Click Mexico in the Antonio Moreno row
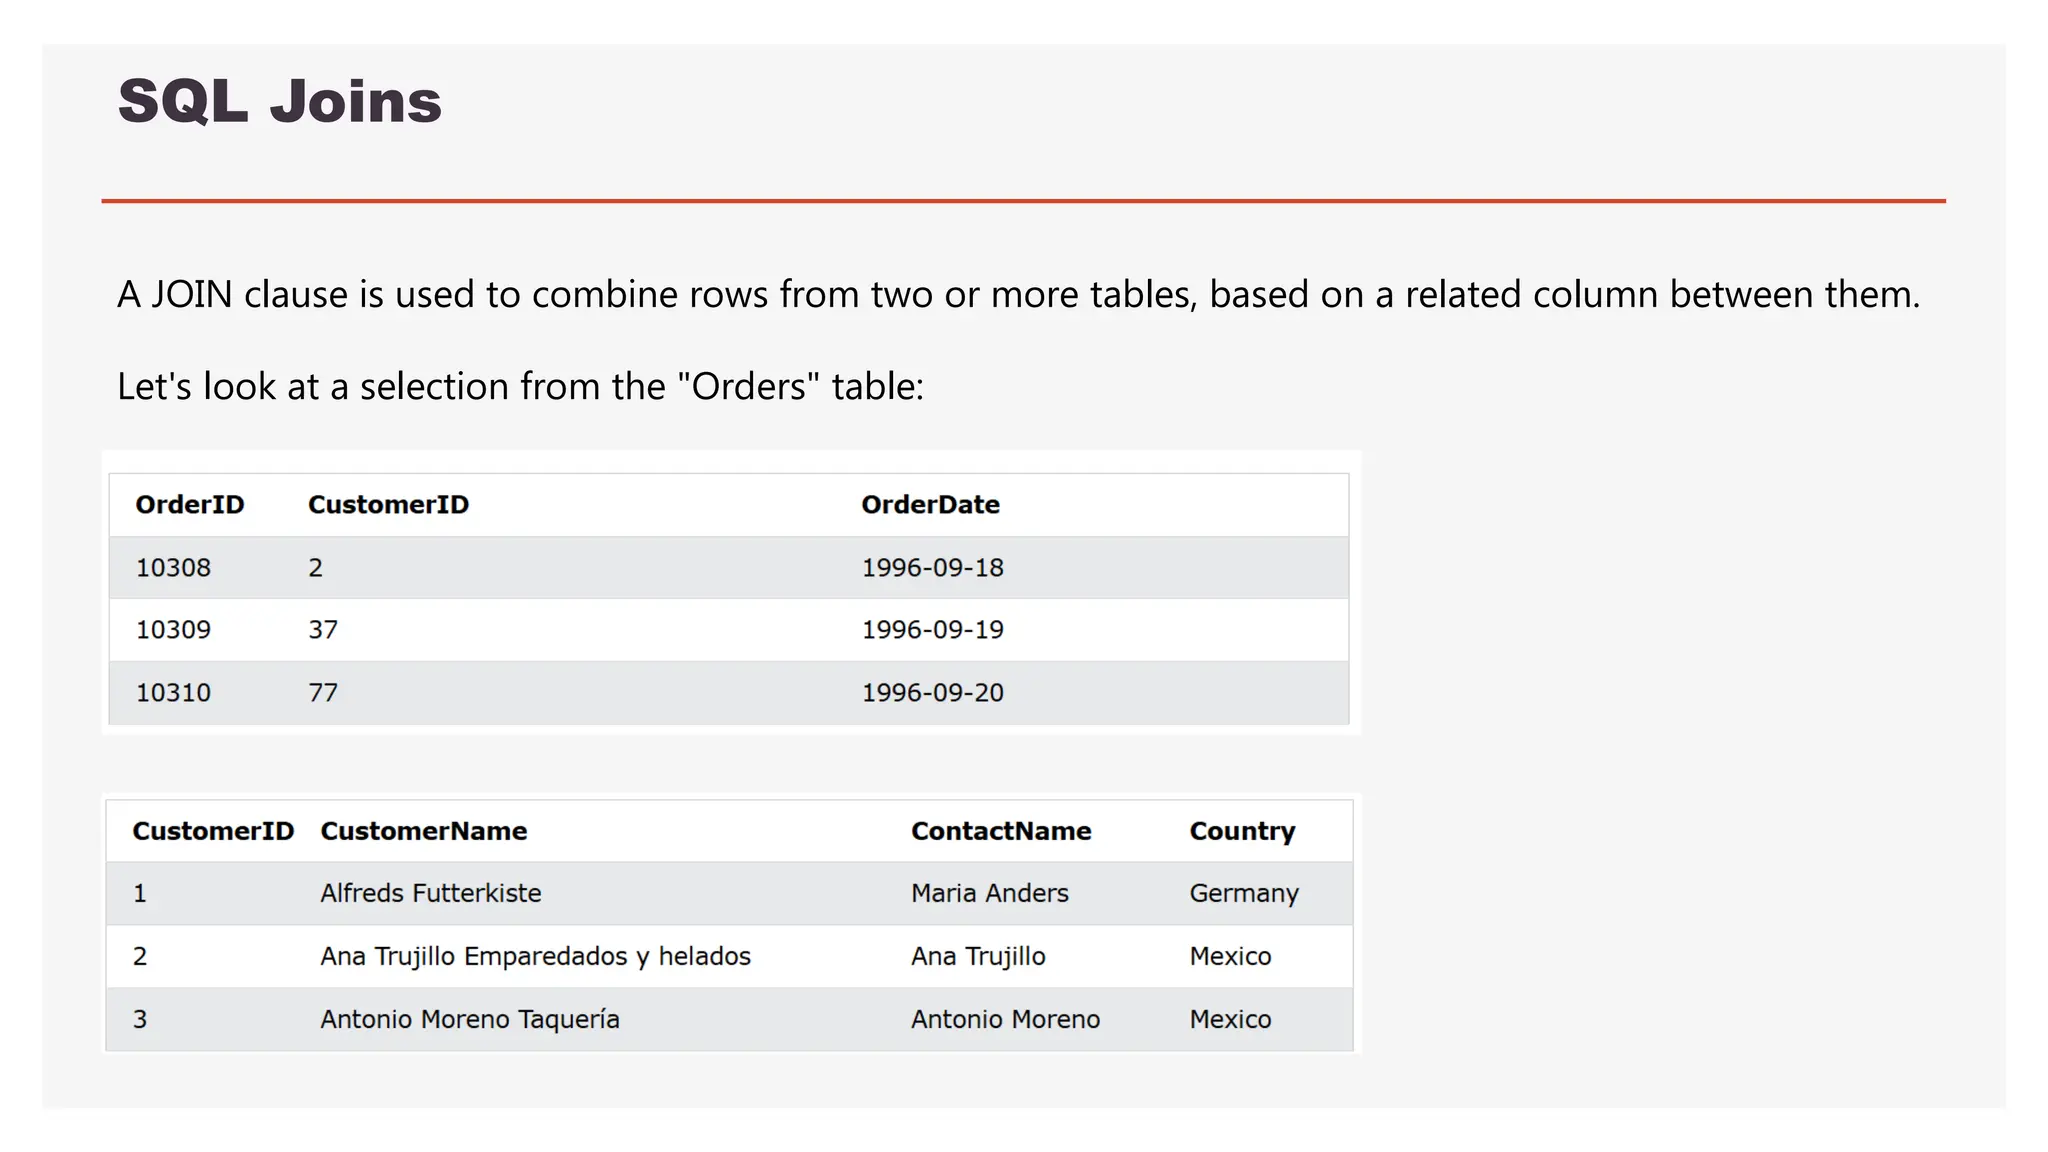The width and height of the screenshot is (2048, 1152). point(1230,1019)
